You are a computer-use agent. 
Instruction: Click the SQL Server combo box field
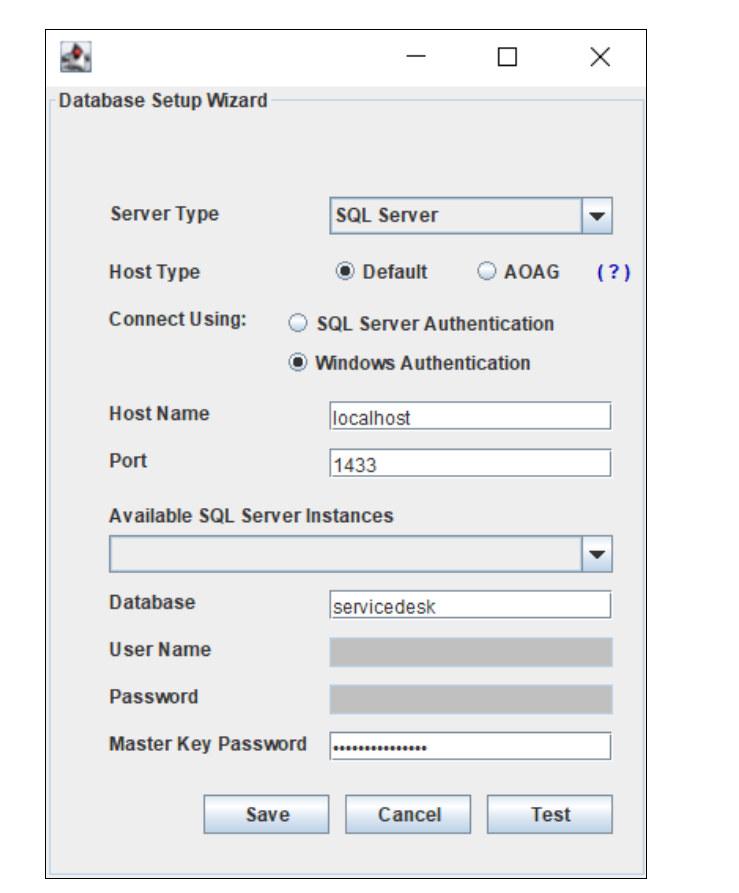[455, 216]
